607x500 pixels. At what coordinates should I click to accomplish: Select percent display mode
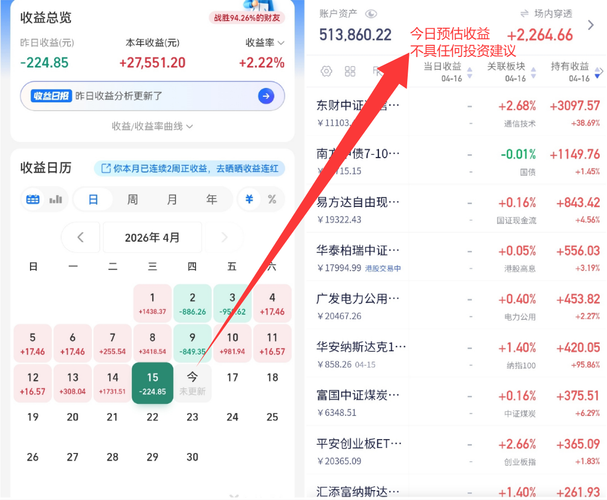[x=272, y=199]
